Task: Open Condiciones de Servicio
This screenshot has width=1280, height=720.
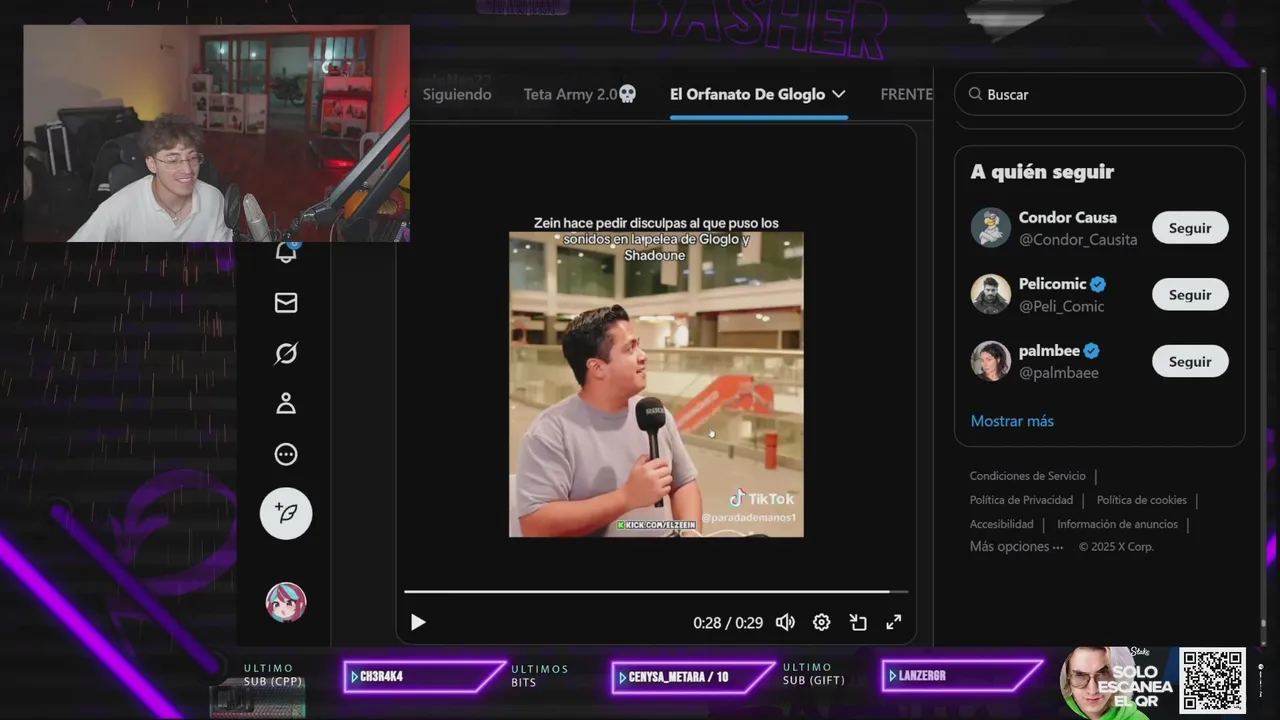Action: click(1027, 476)
